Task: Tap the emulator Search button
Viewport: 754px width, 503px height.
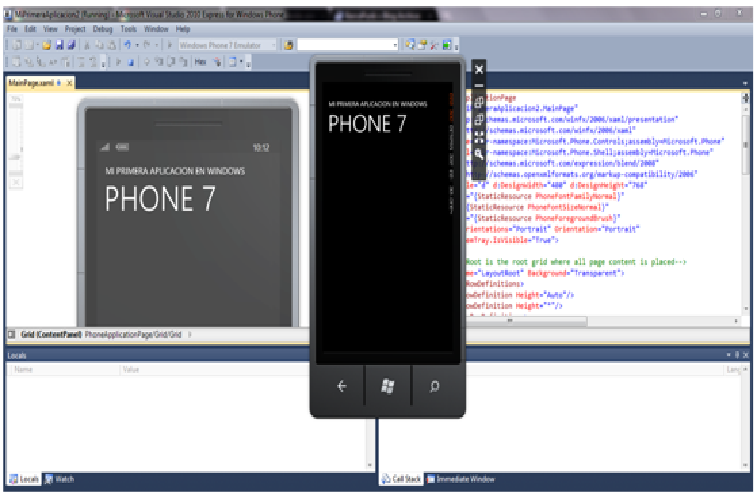Action: (434, 387)
